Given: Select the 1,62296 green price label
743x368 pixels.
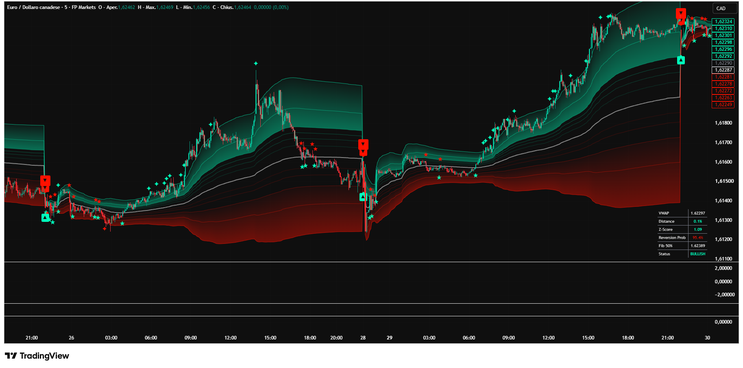Looking at the screenshot, I should click(x=723, y=49).
